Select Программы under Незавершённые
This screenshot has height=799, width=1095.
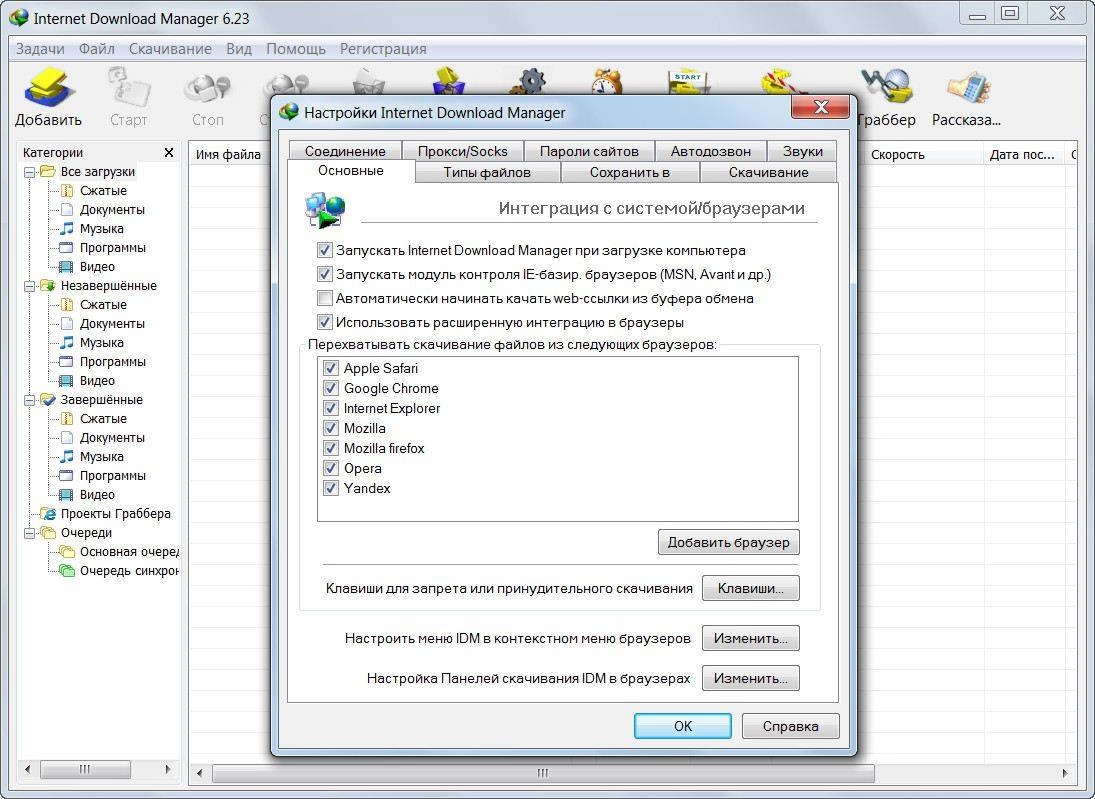click(112, 362)
